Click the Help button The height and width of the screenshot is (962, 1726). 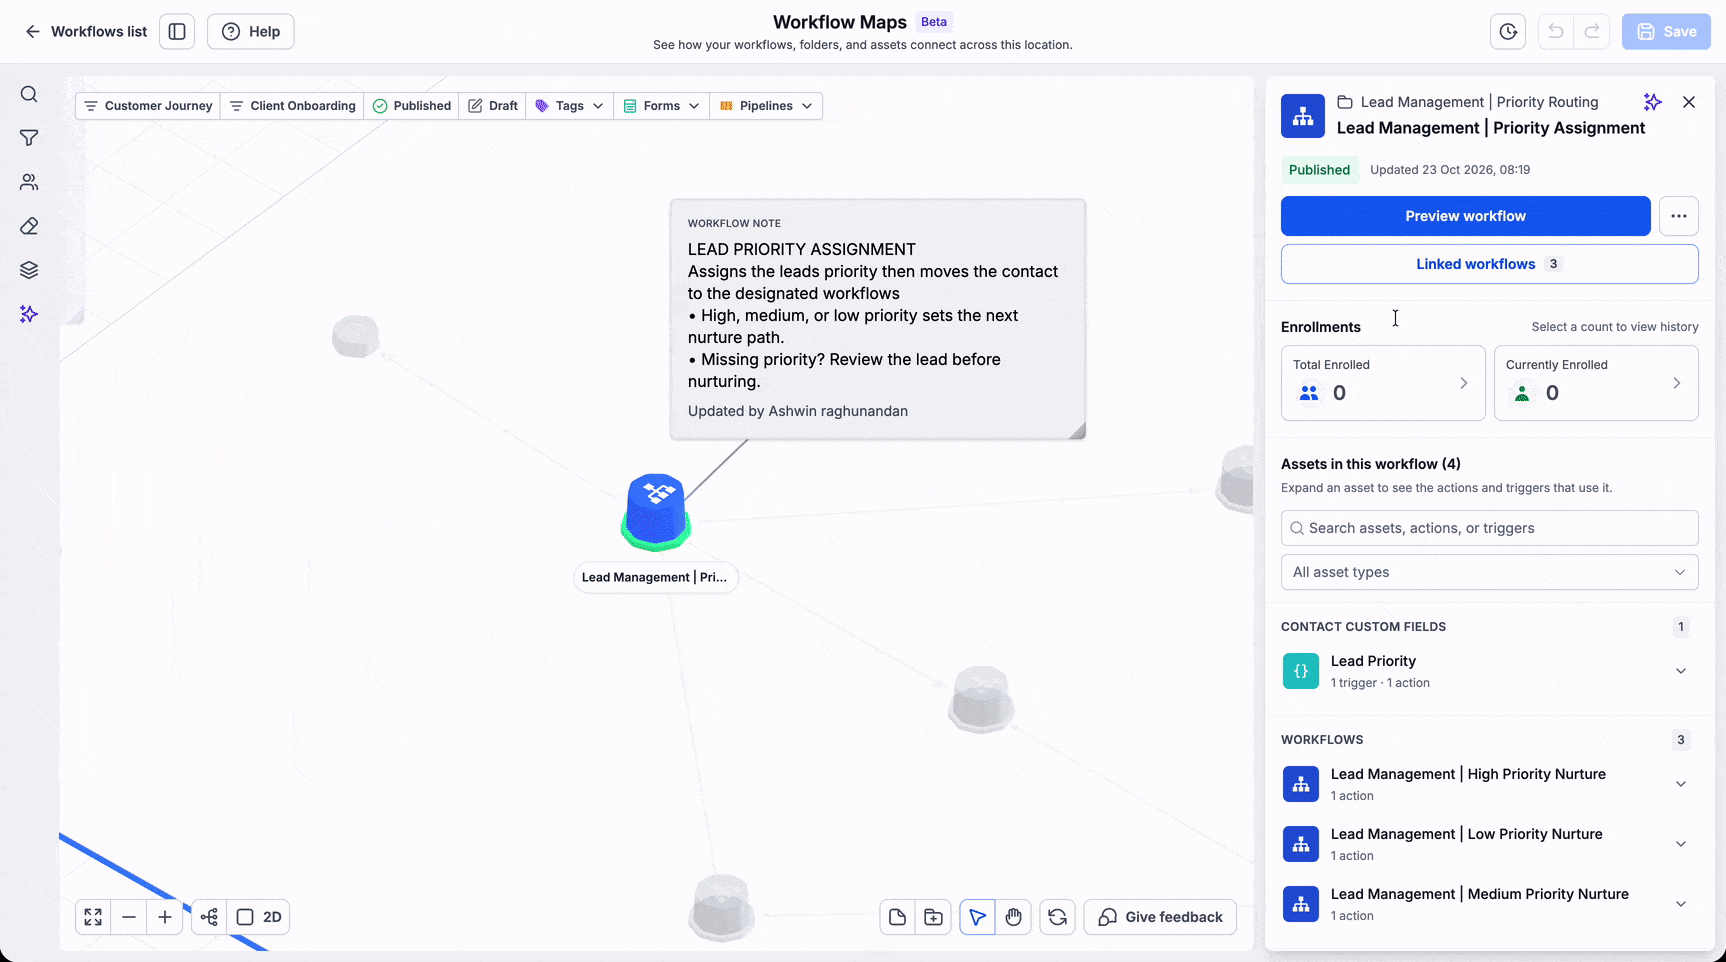[x=251, y=32]
